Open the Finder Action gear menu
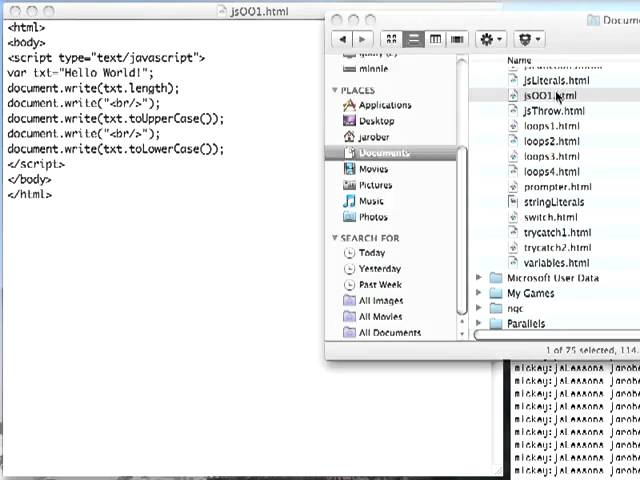Image resolution: width=640 pixels, height=480 pixels. (491, 39)
